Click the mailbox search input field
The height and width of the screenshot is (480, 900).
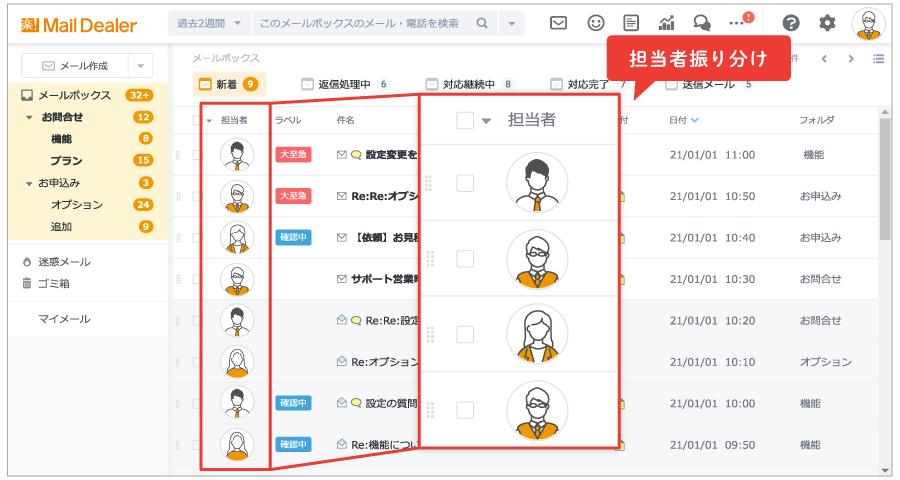point(360,22)
